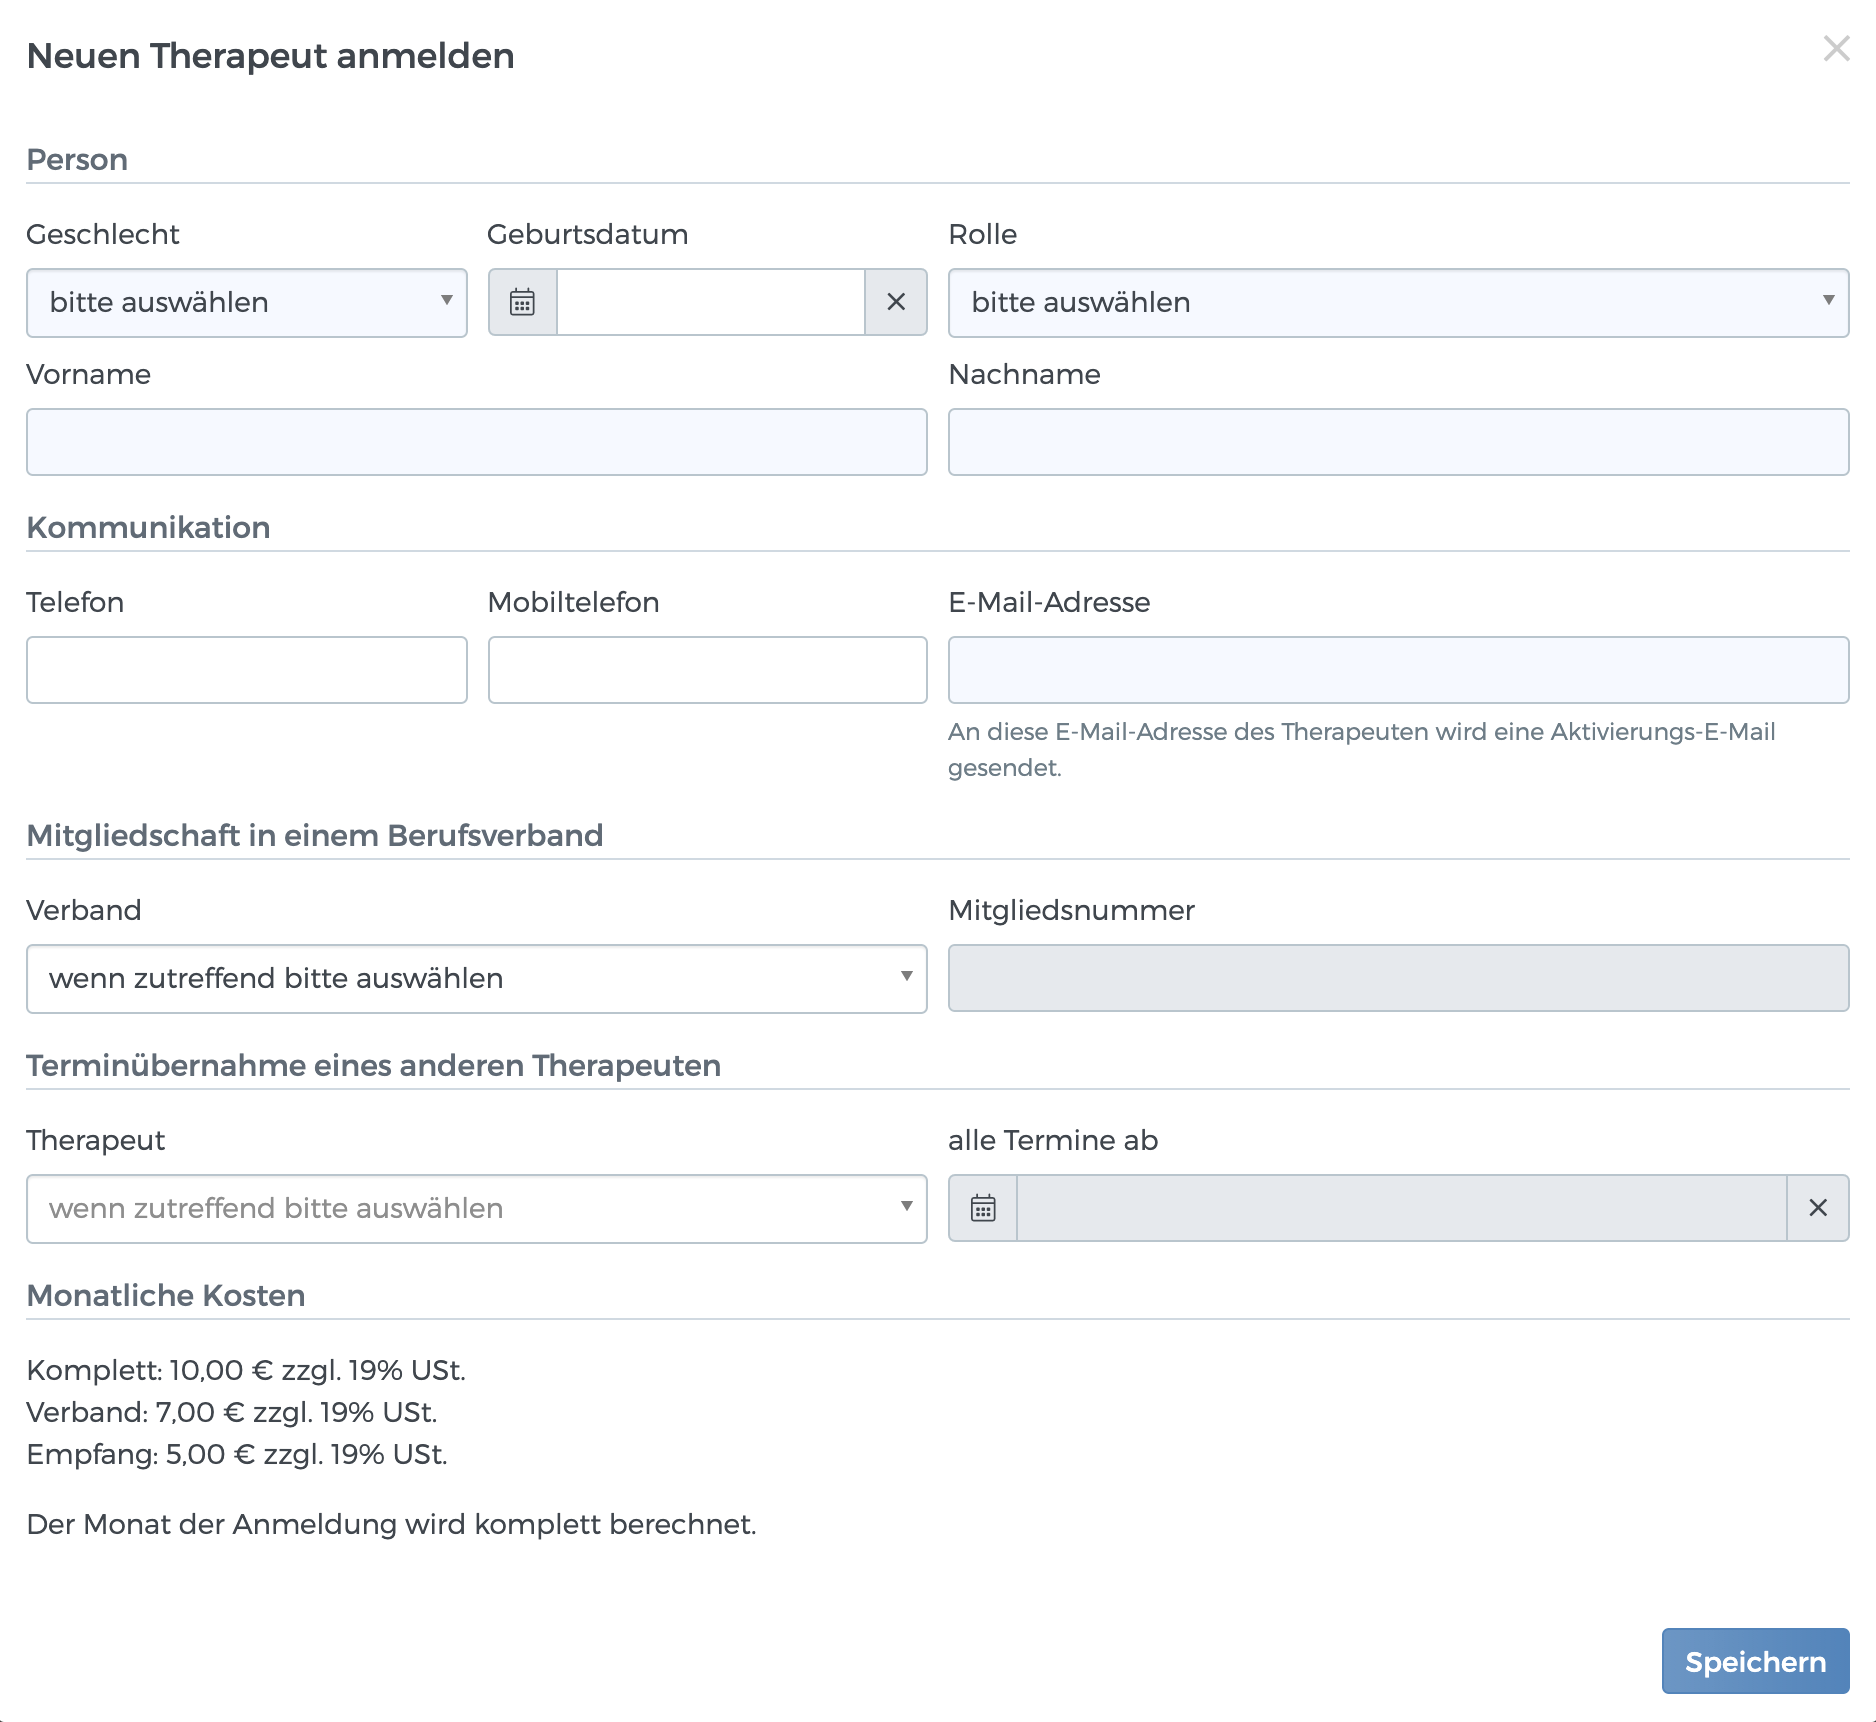The width and height of the screenshot is (1876, 1722).
Task: Clear the Geburtsdatum field with the X icon
Action: [x=896, y=302]
